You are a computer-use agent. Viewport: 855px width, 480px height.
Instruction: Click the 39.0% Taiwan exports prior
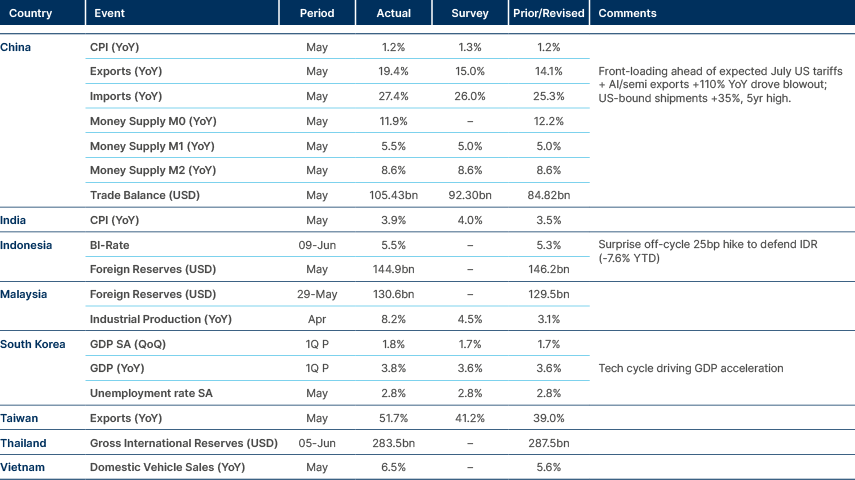coord(549,418)
